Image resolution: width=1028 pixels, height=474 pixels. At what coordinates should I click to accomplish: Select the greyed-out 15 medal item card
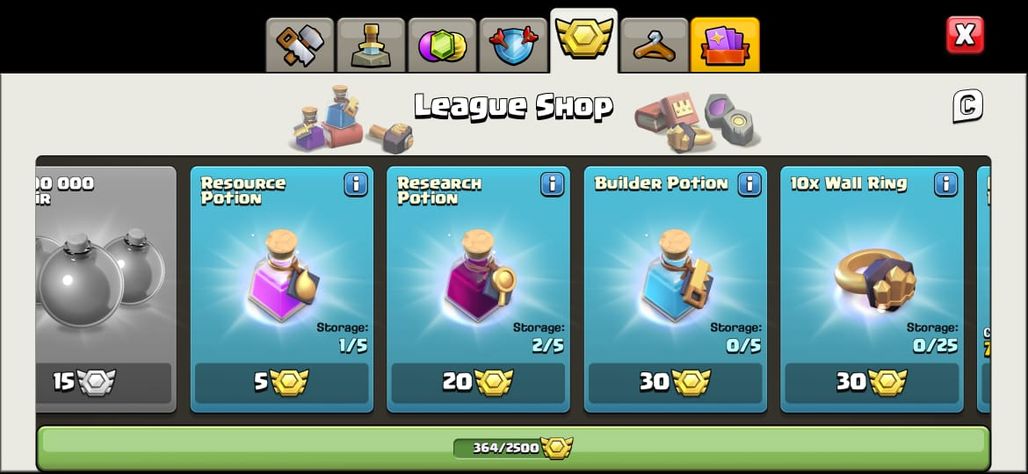coord(106,289)
